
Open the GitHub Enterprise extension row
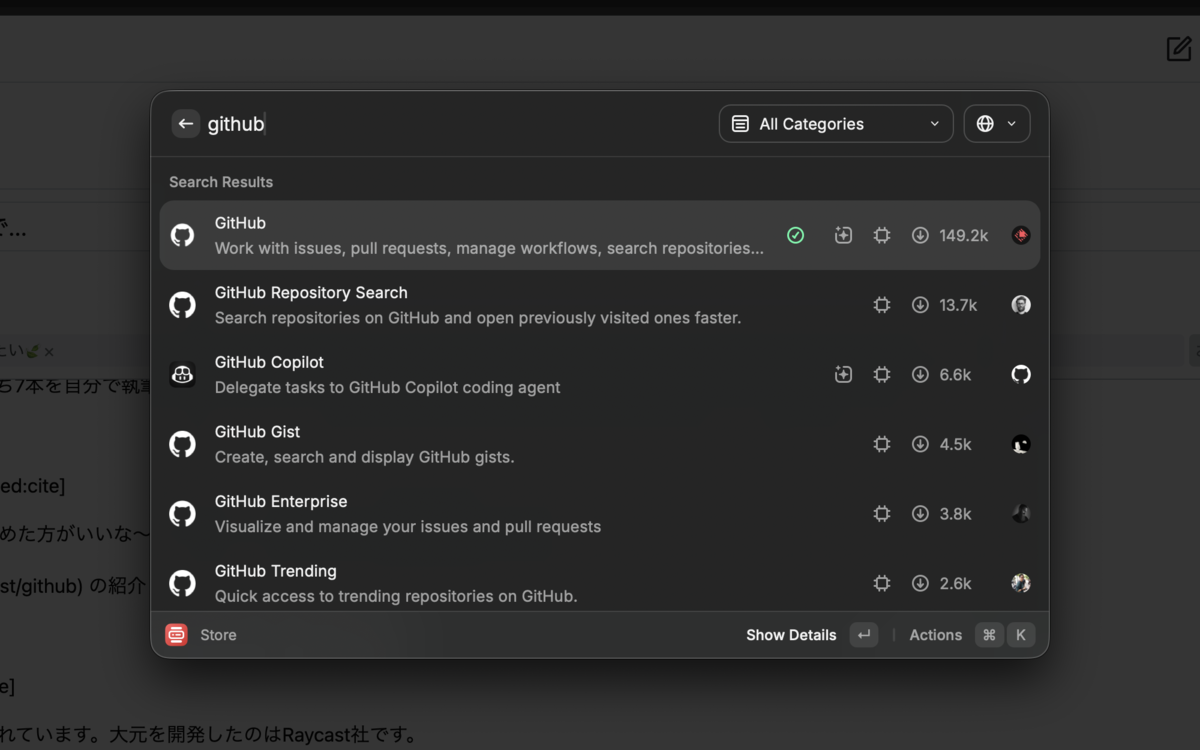(x=600, y=513)
